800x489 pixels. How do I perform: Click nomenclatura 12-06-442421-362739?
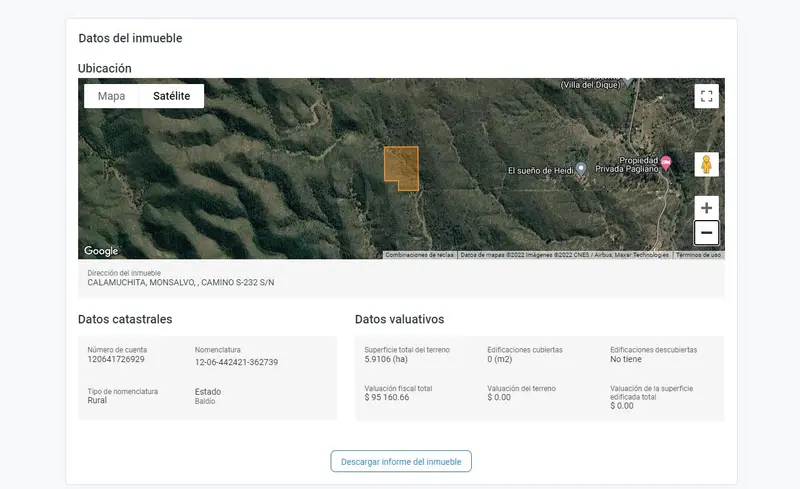236,362
